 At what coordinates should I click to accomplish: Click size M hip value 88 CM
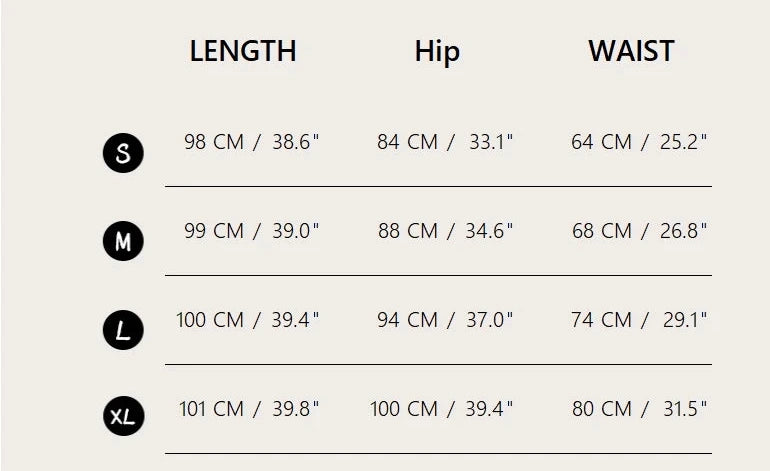click(x=408, y=231)
